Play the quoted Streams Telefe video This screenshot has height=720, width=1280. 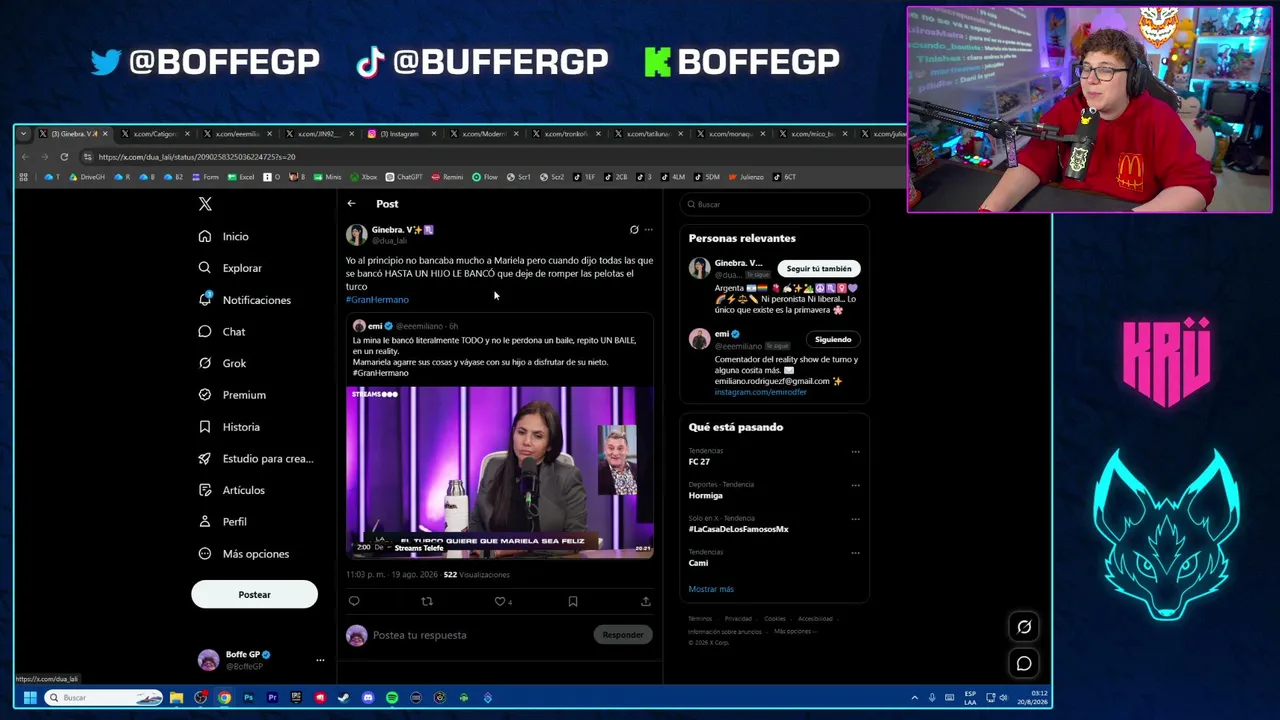pyautogui.click(x=500, y=472)
